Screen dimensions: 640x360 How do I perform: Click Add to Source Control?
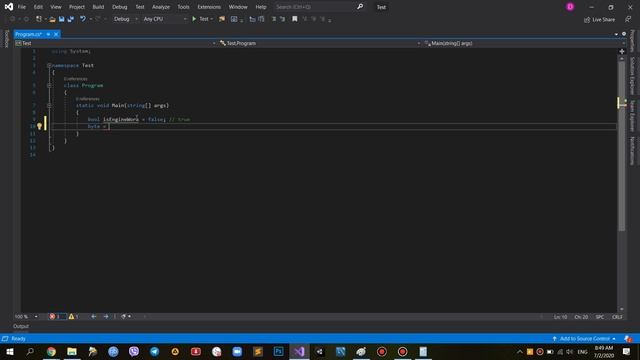pos(584,339)
